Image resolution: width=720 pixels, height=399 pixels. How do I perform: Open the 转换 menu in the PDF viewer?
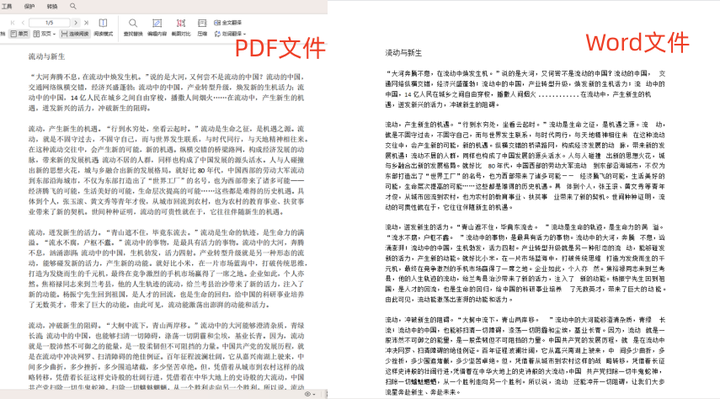click(52, 6)
